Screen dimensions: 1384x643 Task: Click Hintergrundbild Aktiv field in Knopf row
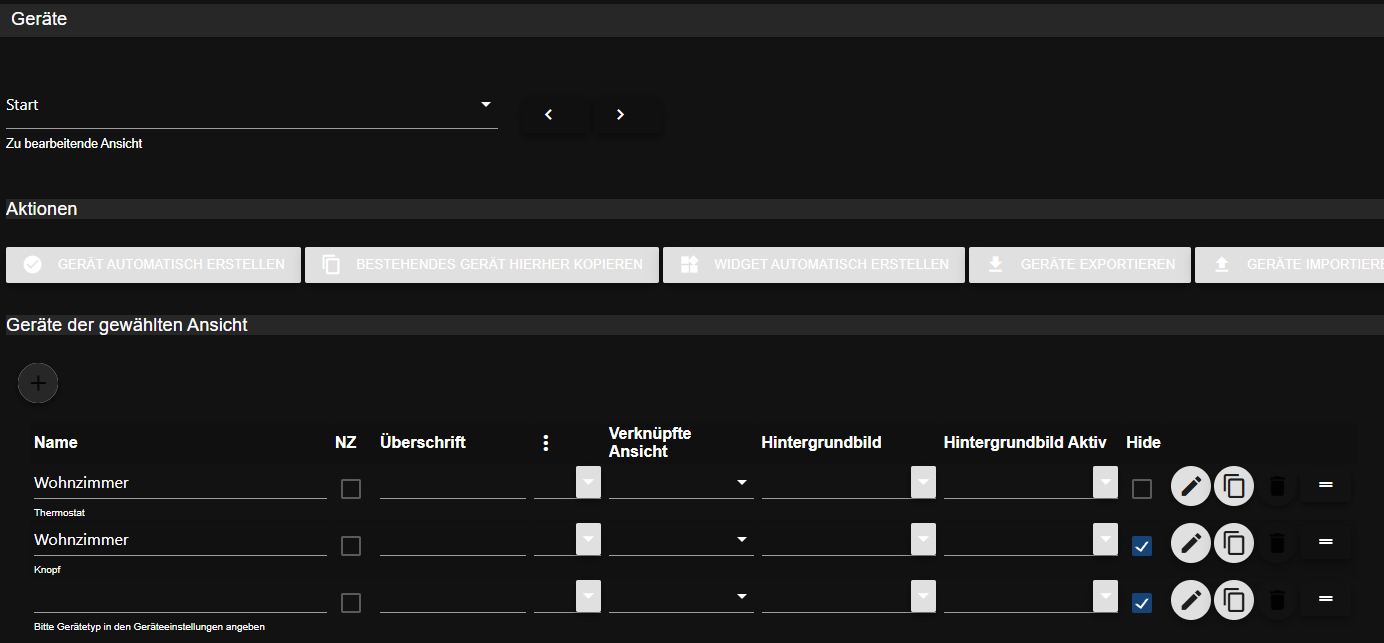pyautogui.click(x=1018, y=540)
